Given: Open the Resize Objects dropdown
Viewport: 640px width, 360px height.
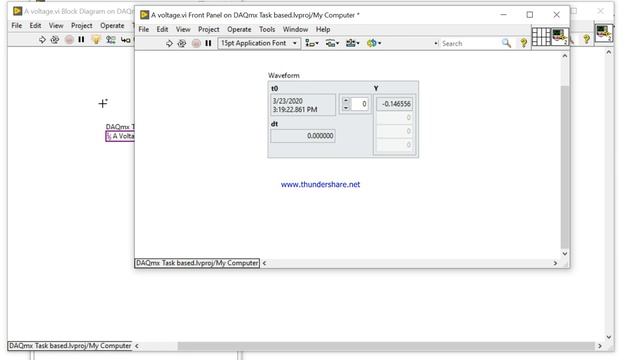Looking at the screenshot, I should (353, 43).
